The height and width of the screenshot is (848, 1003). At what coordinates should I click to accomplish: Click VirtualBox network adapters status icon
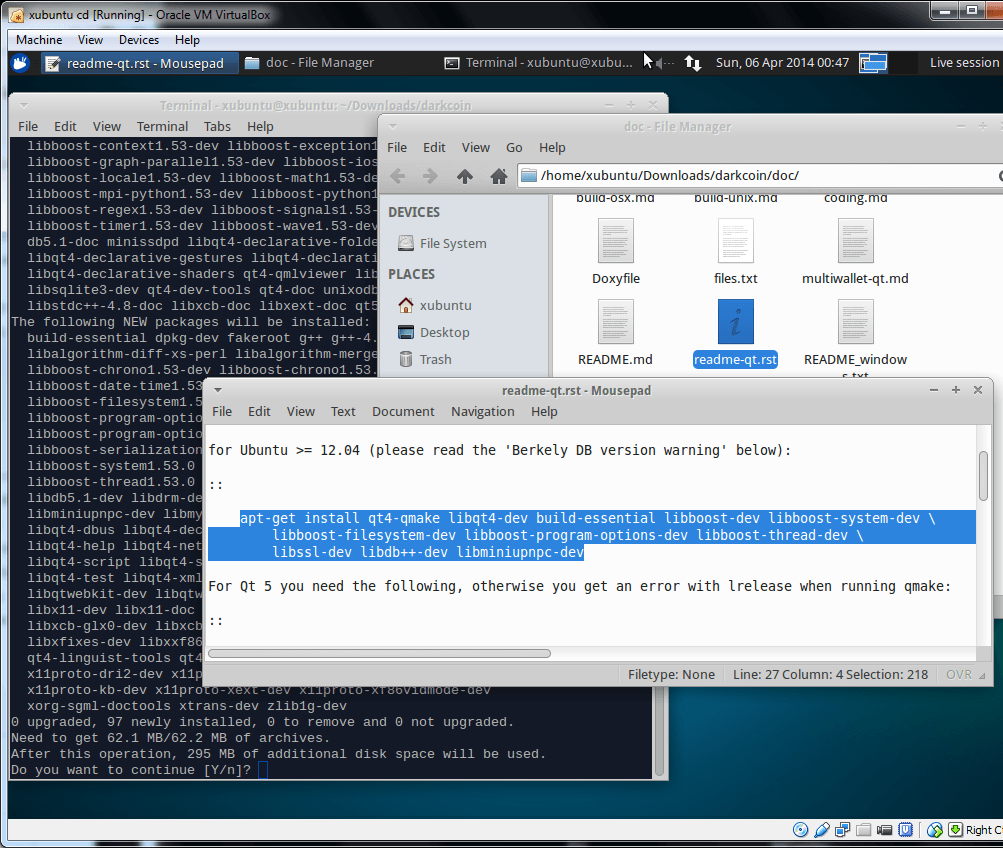842,829
